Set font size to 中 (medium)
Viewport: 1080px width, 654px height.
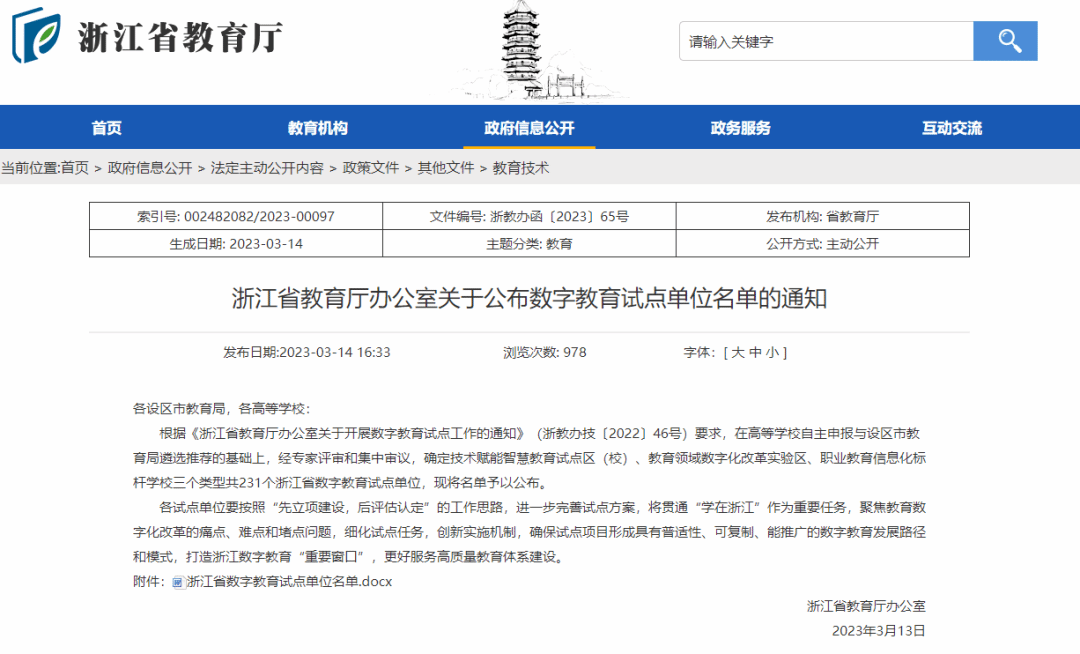pyautogui.click(x=756, y=352)
